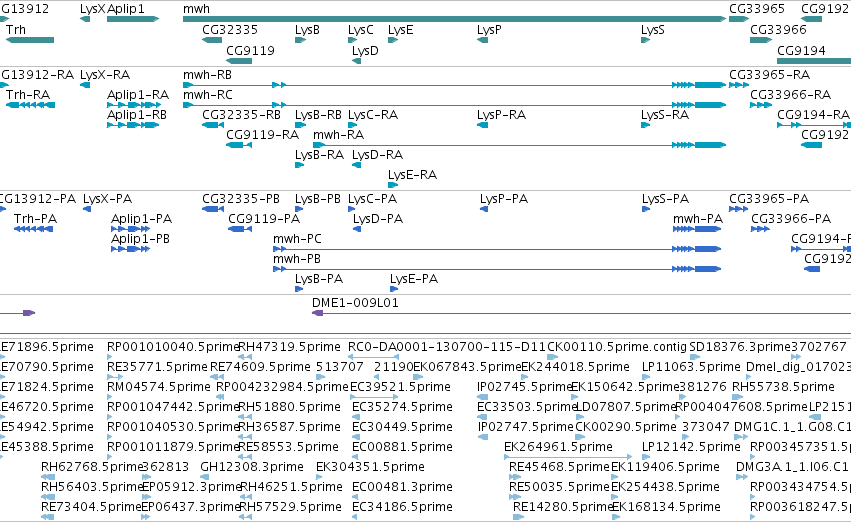Select the IP02745.5prime EST label
This screenshot has width=851, height=522.
tap(525, 387)
